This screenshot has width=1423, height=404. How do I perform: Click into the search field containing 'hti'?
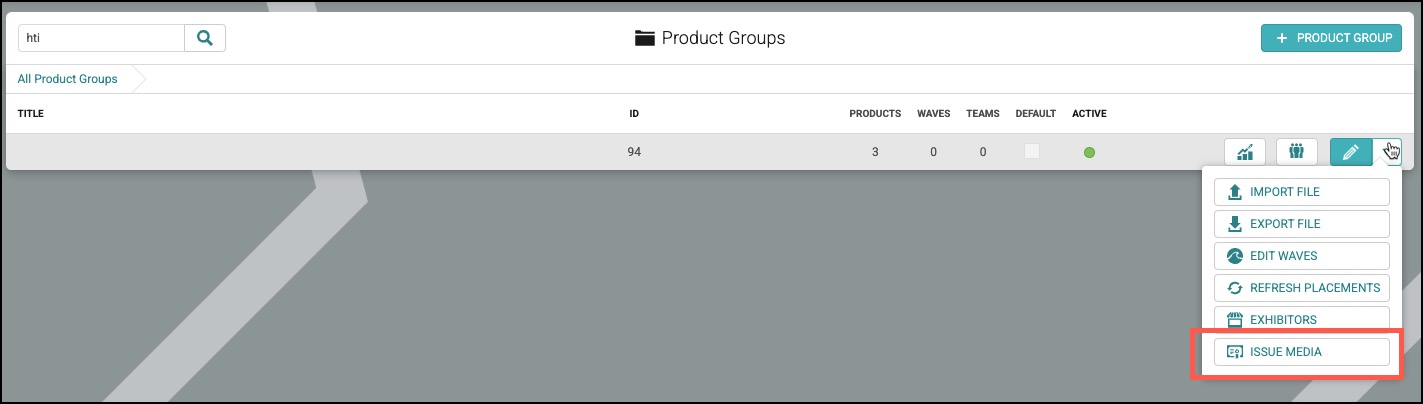click(x=101, y=38)
